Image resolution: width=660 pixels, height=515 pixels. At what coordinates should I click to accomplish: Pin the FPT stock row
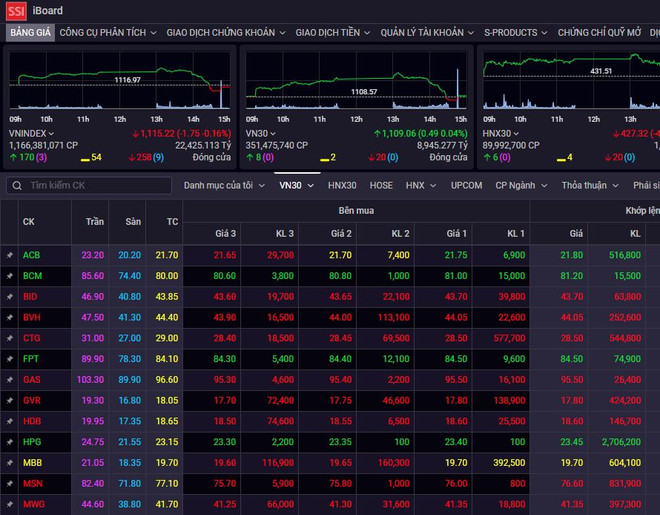pos(9,358)
